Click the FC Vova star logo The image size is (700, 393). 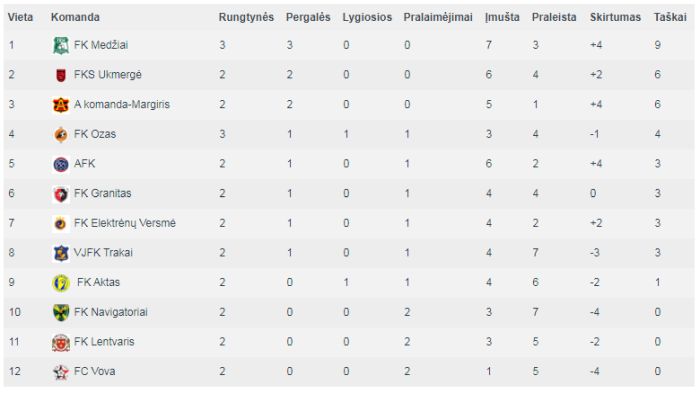tap(61, 372)
